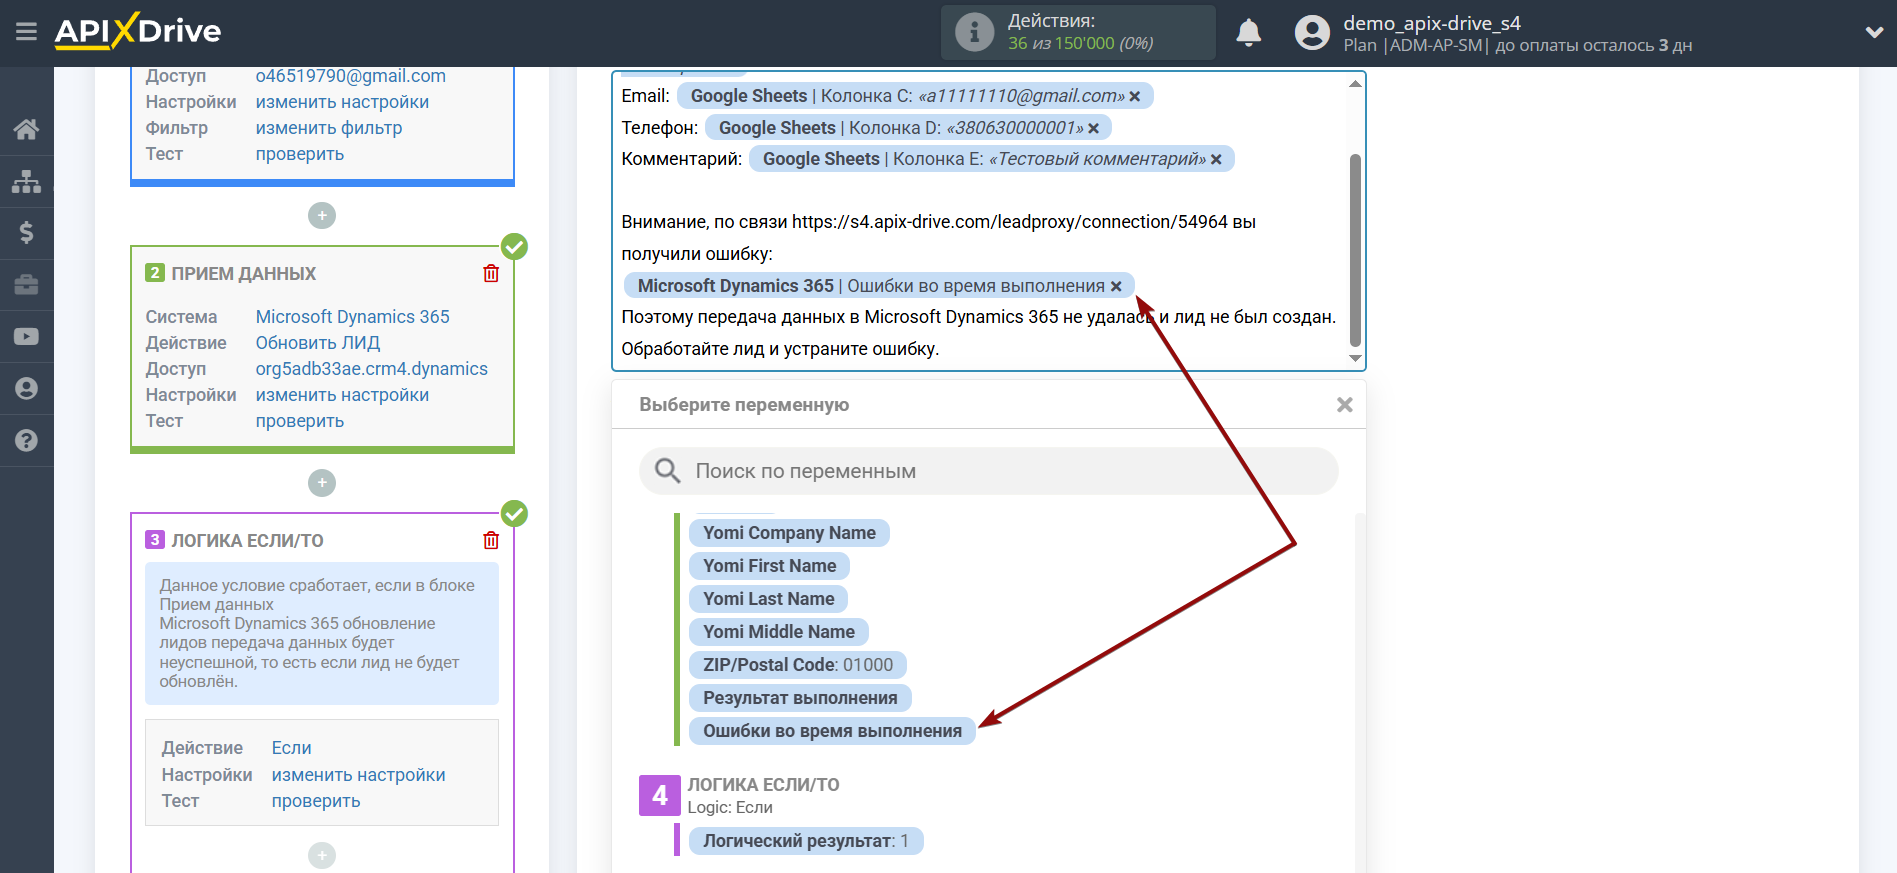Expand the account dropdown chevron

click(x=1874, y=33)
